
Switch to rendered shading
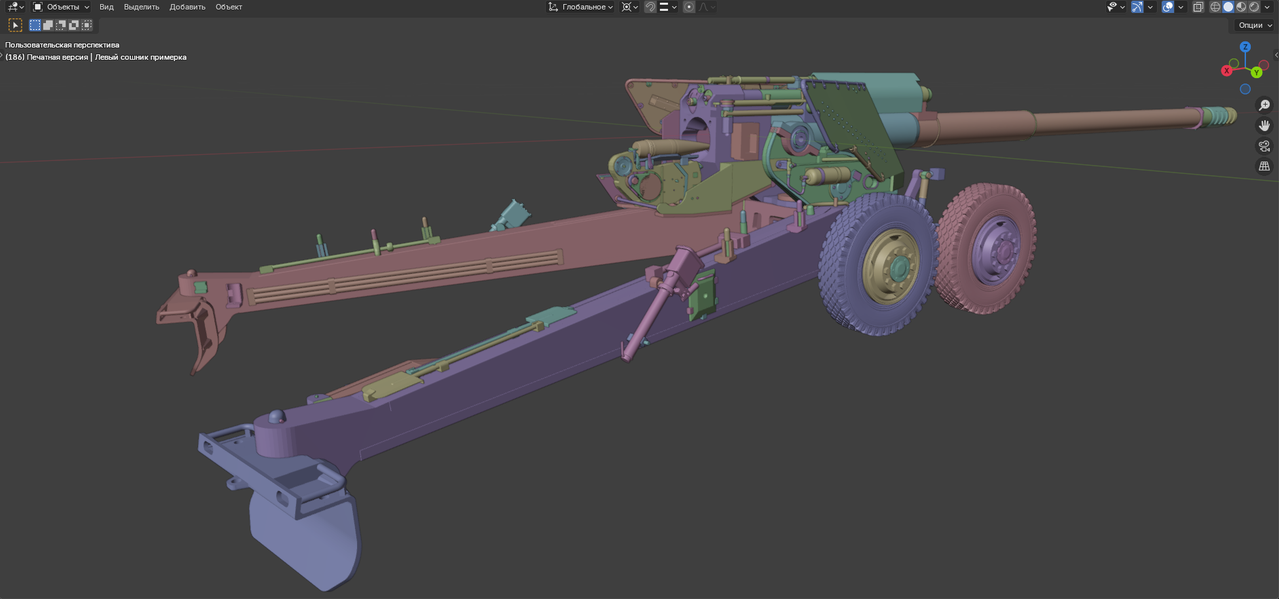[1254, 7]
